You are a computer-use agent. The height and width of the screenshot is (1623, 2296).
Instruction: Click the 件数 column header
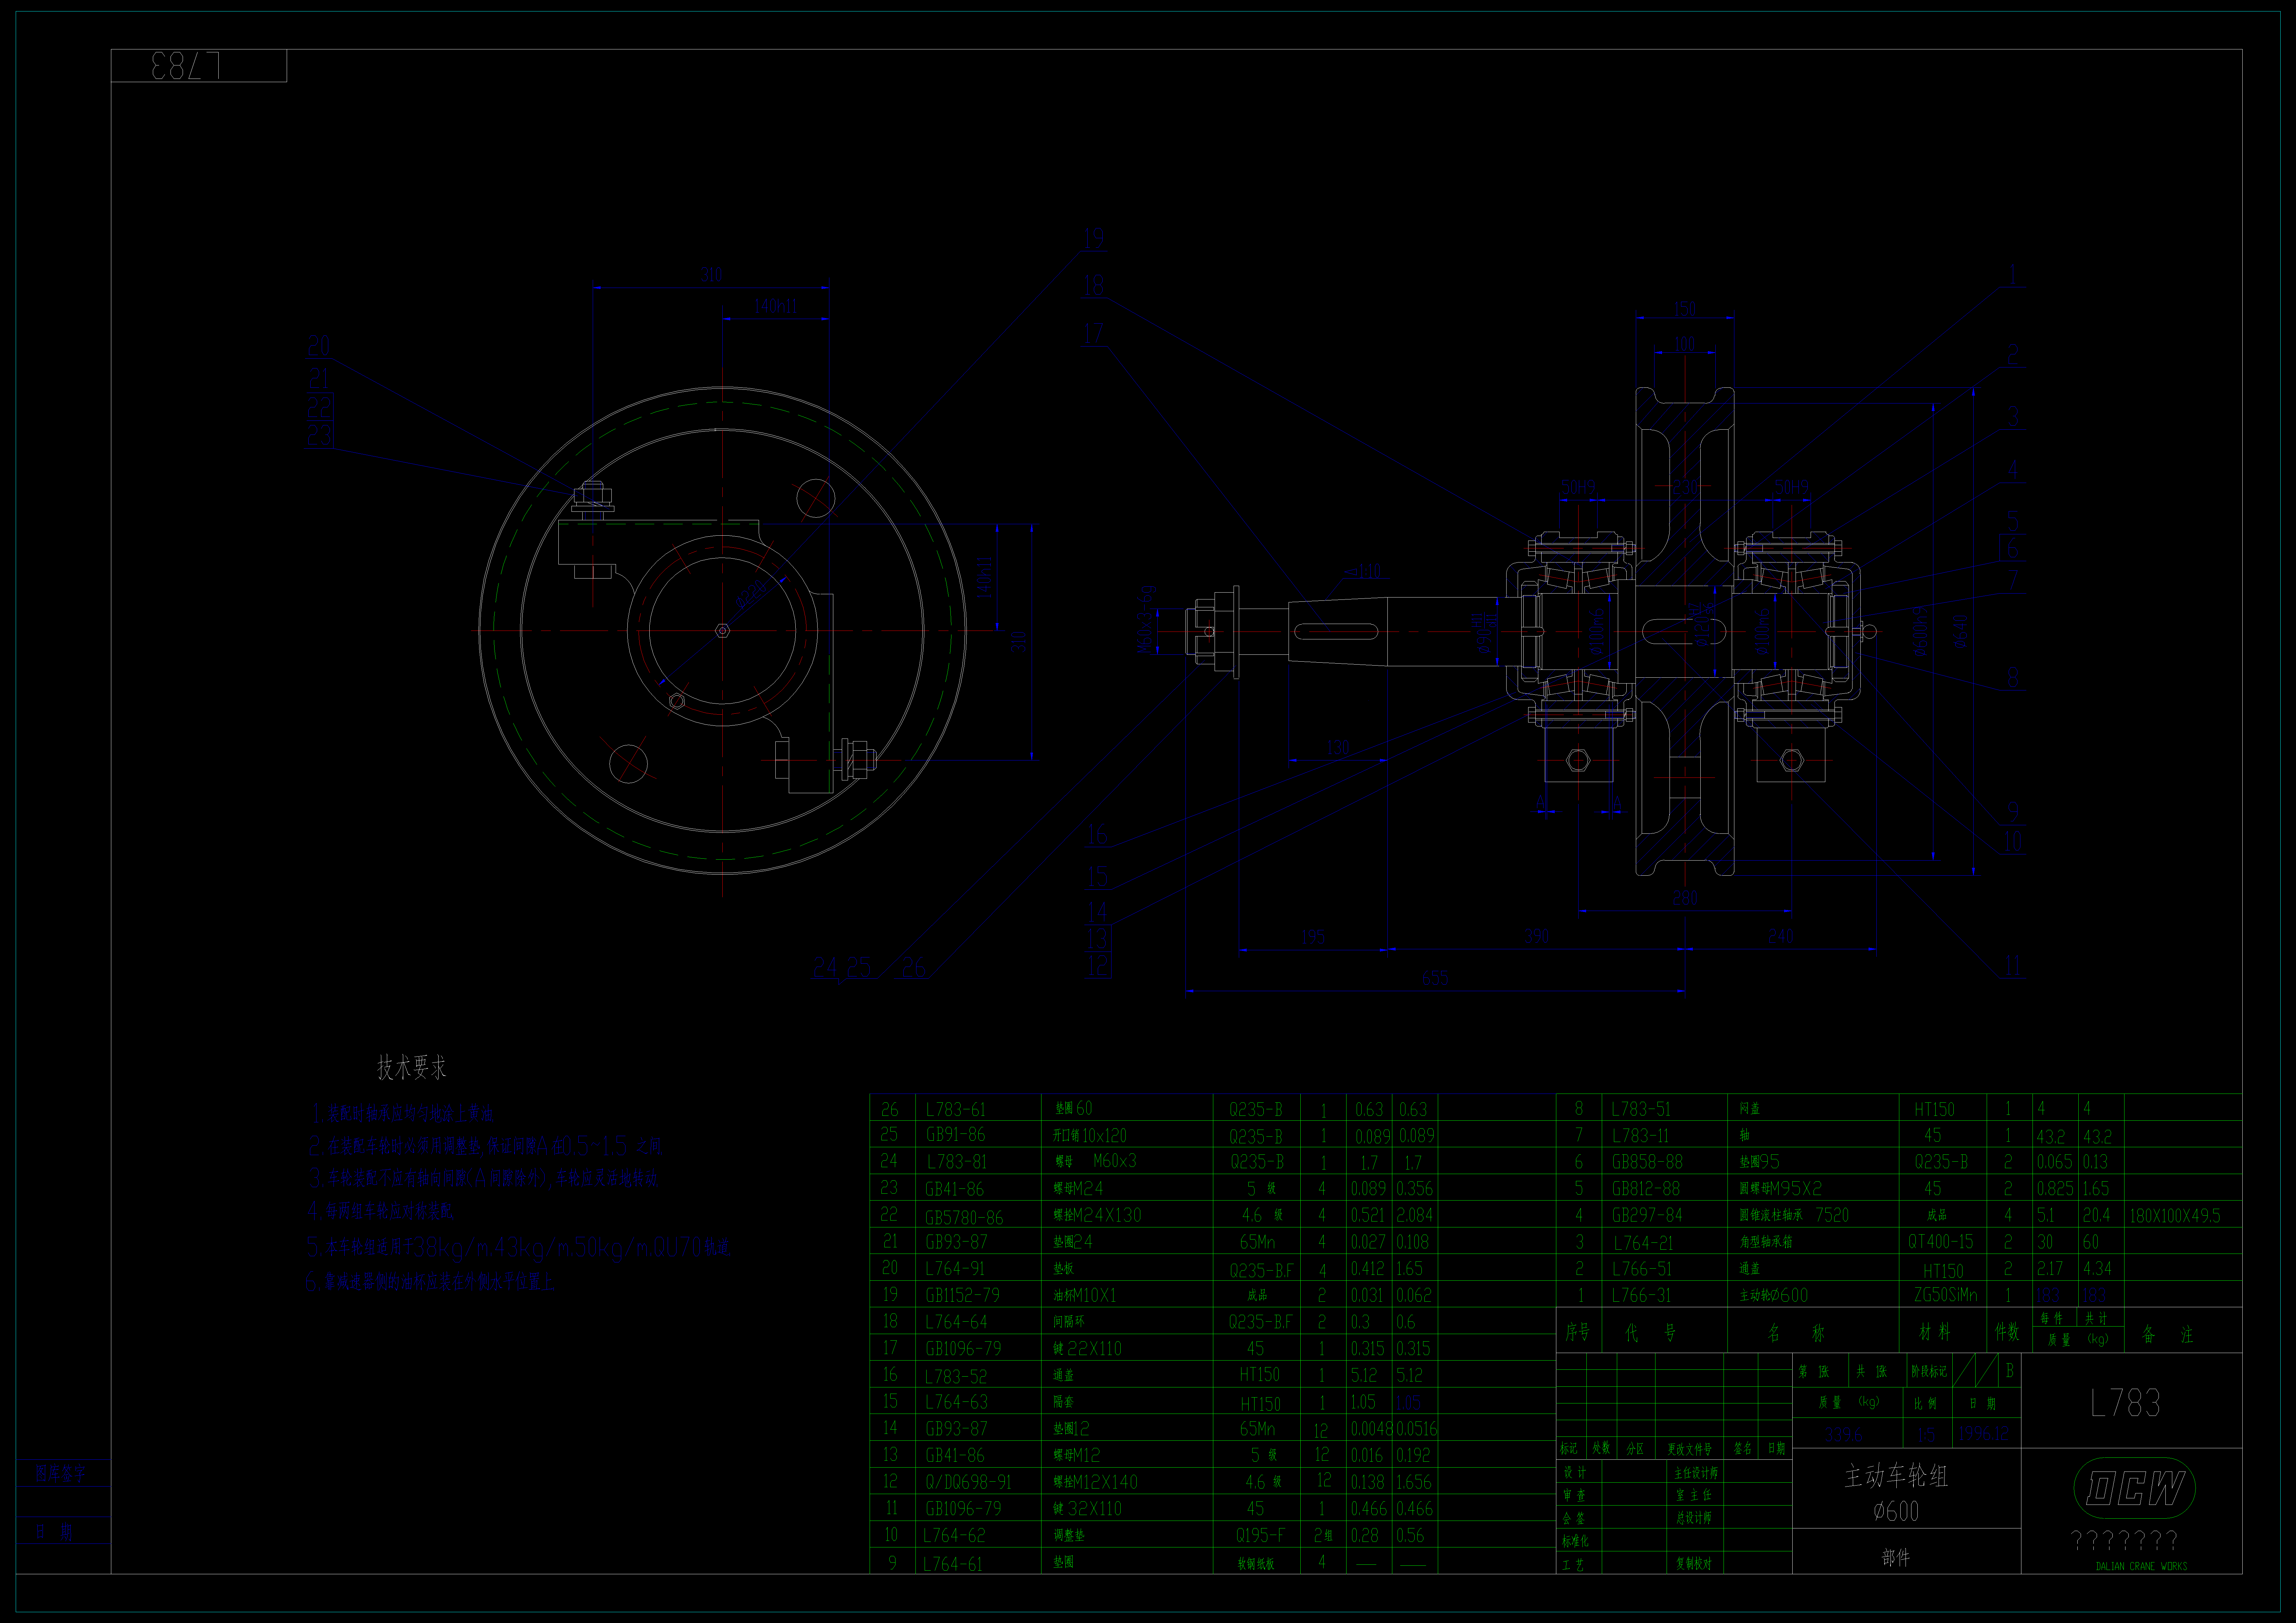coord(2007,1332)
